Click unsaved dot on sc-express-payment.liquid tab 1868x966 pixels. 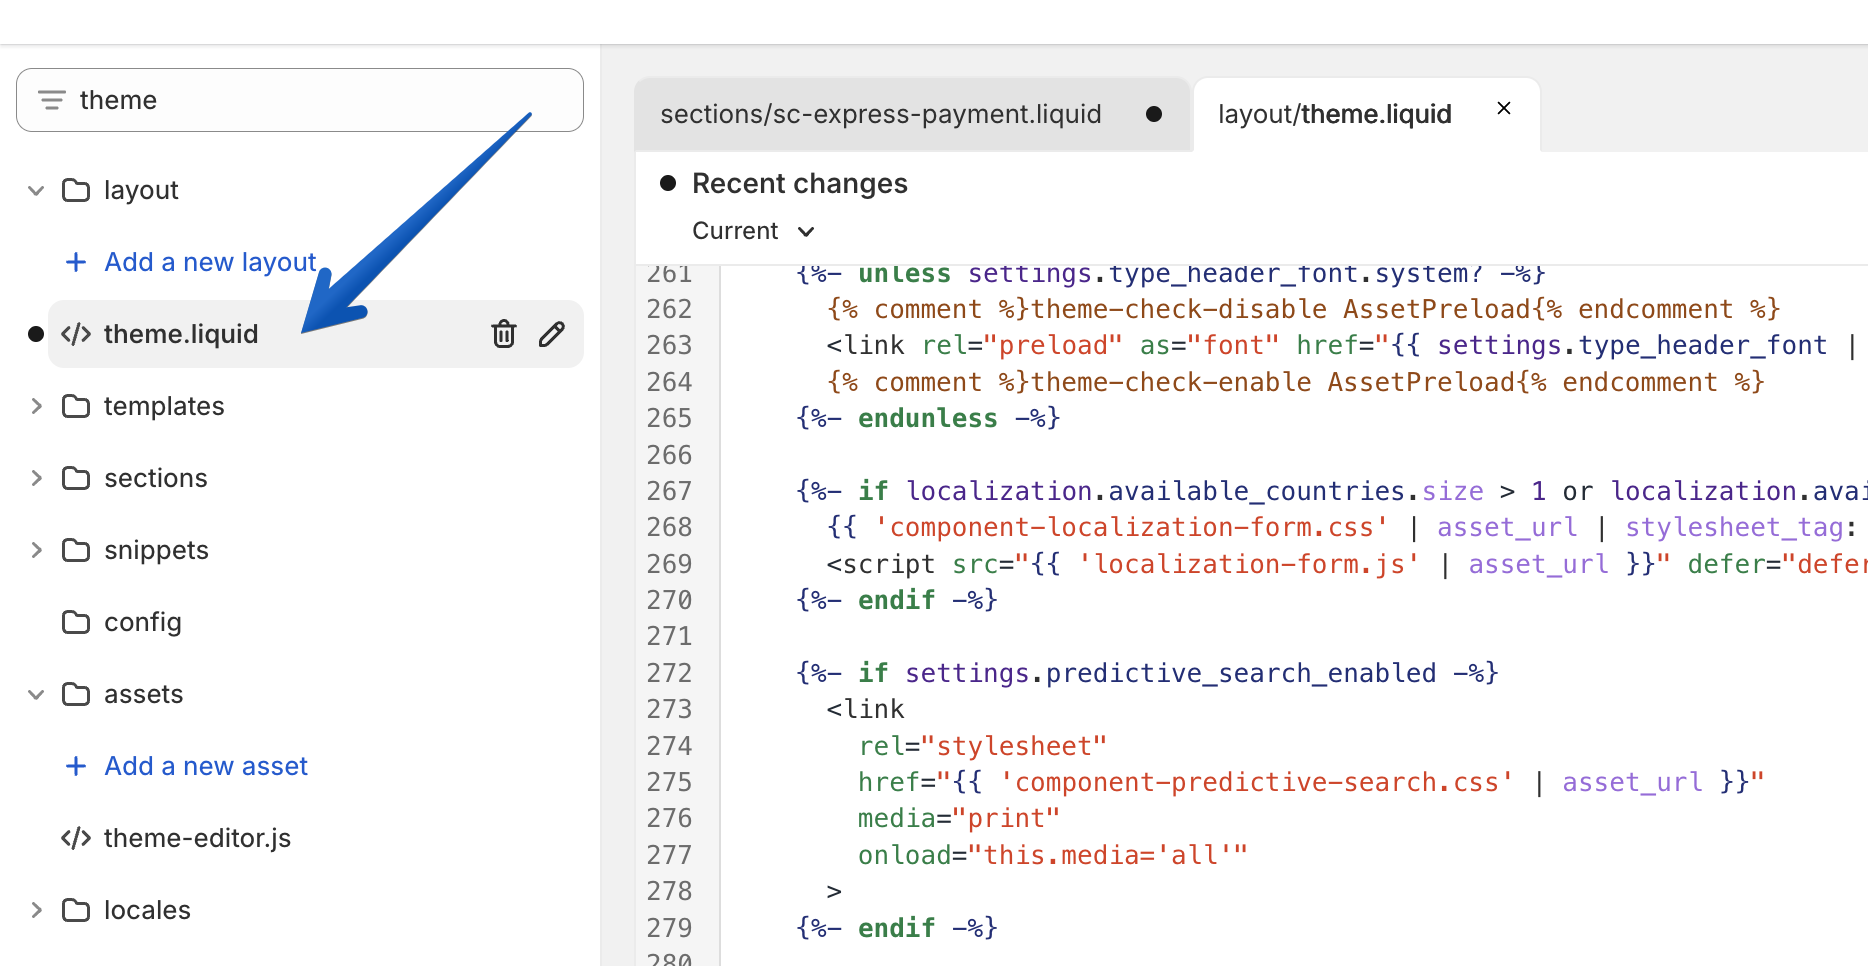[1154, 114]
